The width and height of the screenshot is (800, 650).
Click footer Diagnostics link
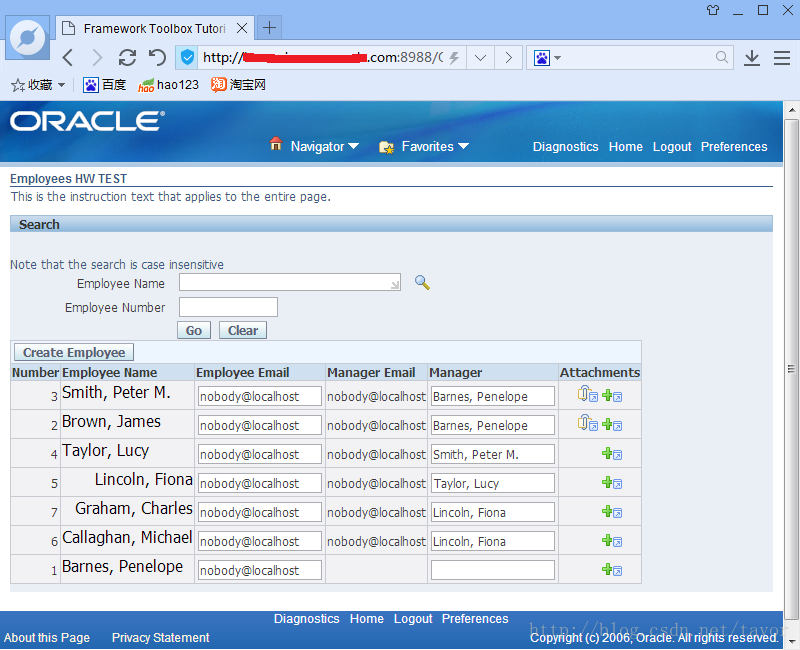pyautogui.click(x=307, y=619)
